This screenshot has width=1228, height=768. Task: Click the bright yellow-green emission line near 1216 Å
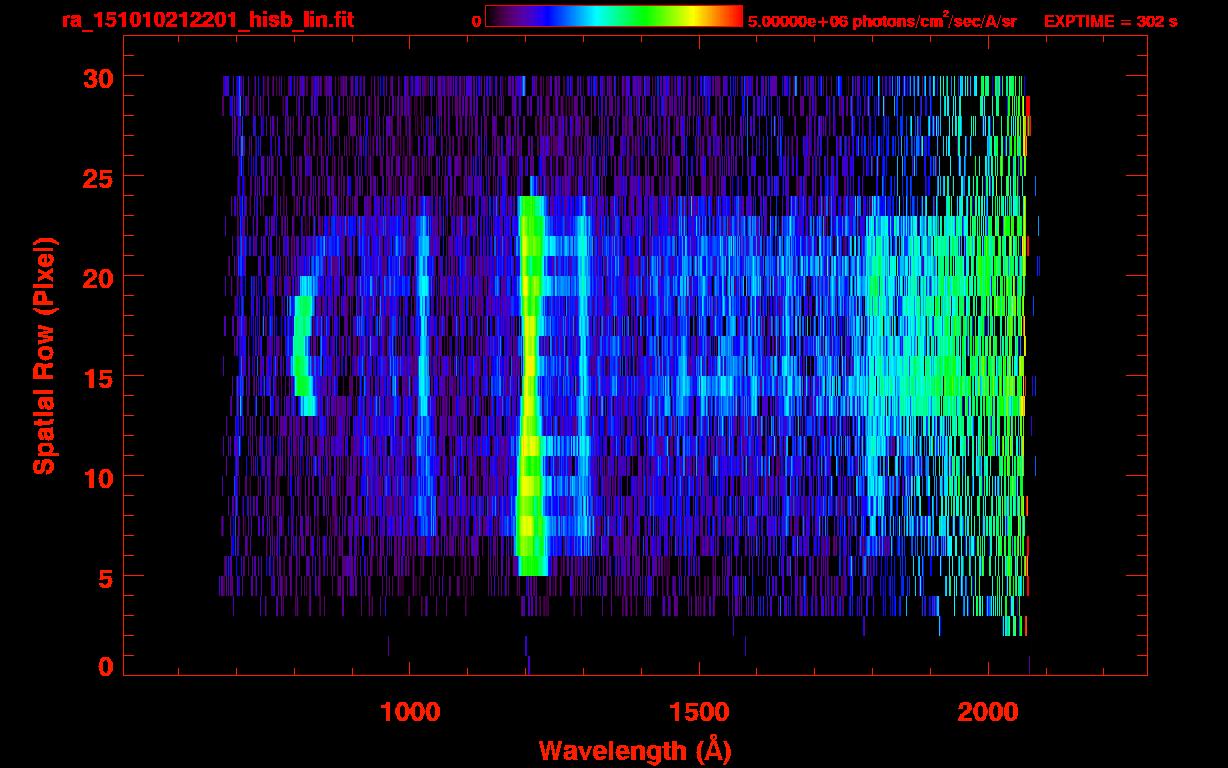pyautogui.click(x=530, y=385)
